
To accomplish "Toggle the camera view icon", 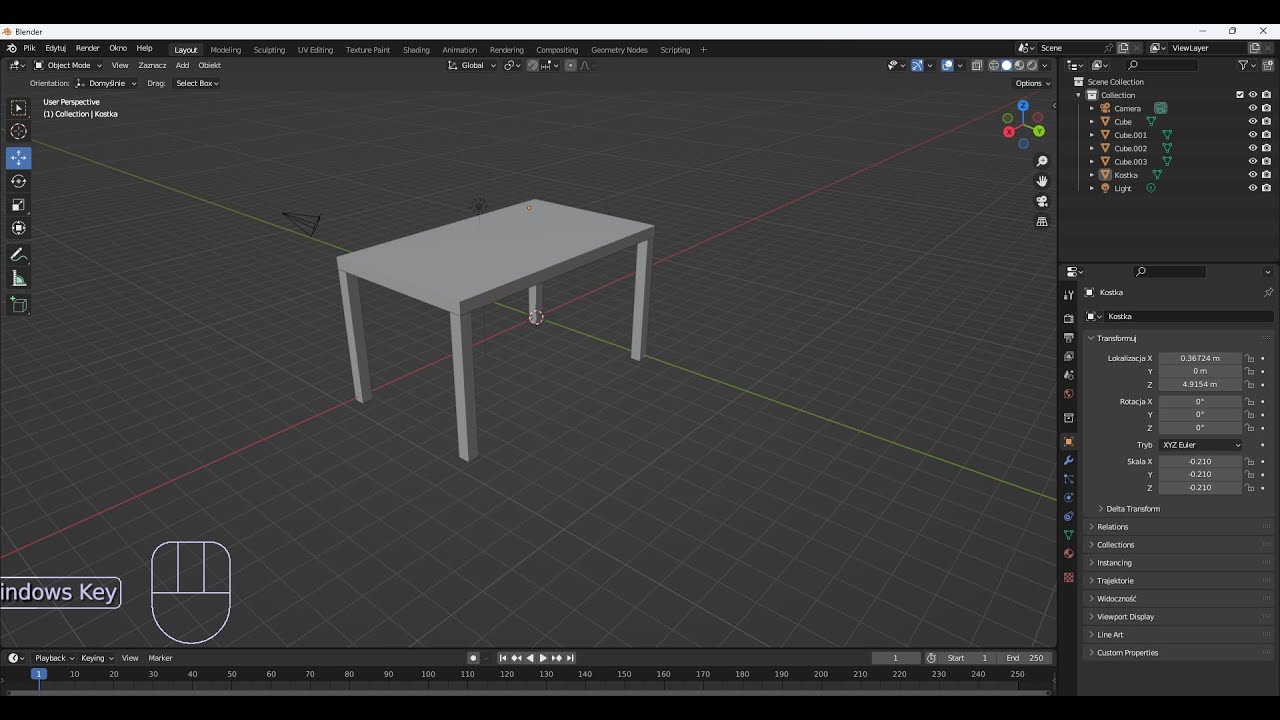I will 1042,201.
